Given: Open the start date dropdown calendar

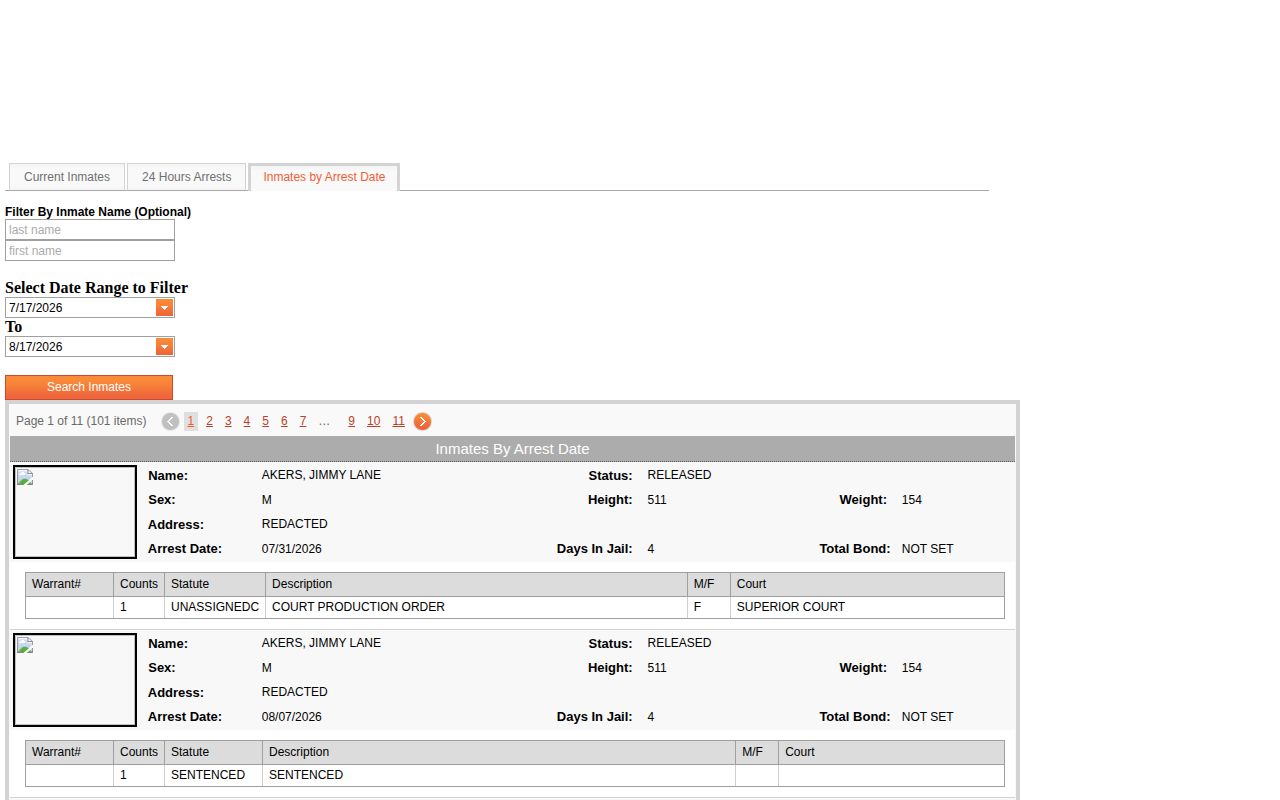Looking at the screenshot, I should pos(165,308).
